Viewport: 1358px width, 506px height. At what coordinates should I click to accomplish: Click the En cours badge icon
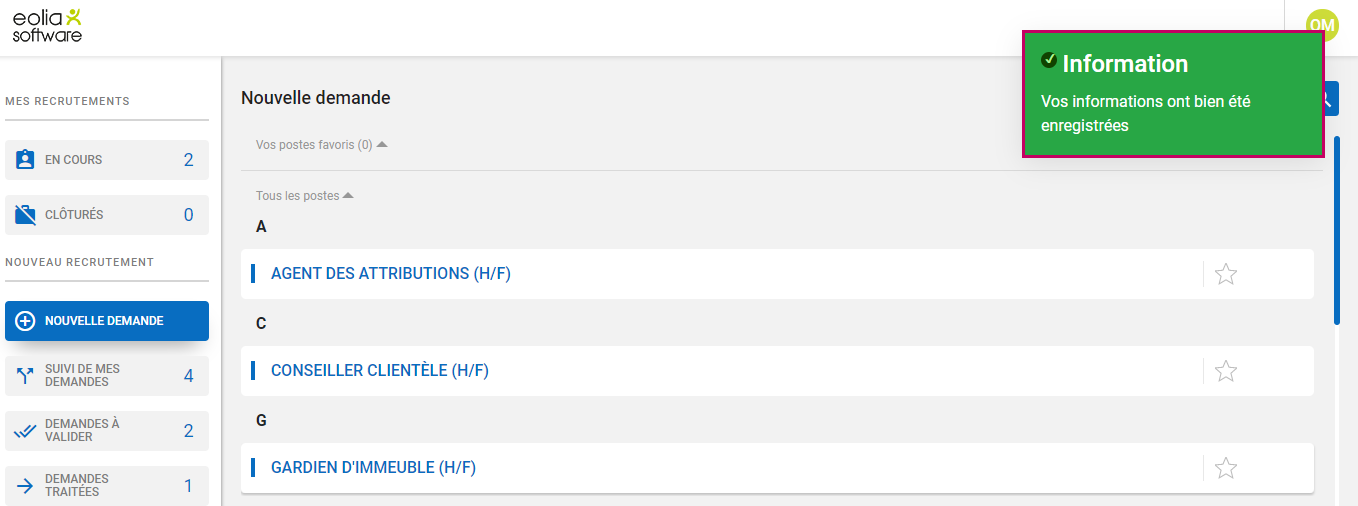pos(26,160)
